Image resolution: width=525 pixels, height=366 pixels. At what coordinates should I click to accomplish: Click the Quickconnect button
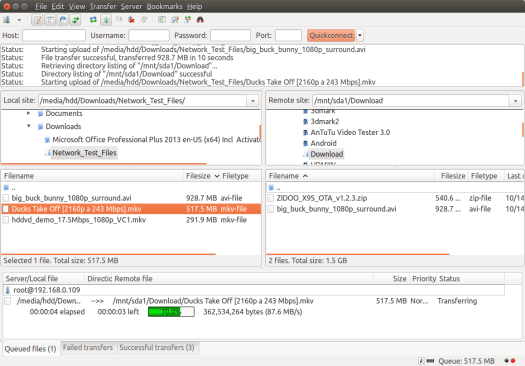click(331, 35)
